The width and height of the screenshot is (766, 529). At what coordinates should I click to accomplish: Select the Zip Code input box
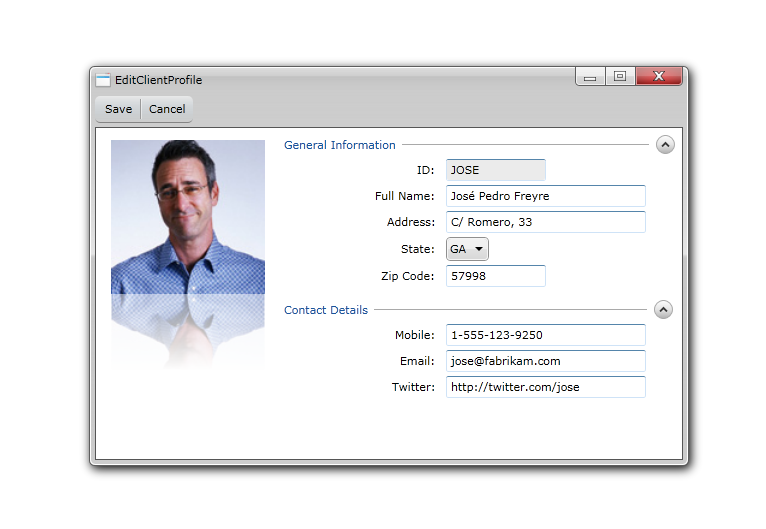pyautogui.click(x=495, y=276)
